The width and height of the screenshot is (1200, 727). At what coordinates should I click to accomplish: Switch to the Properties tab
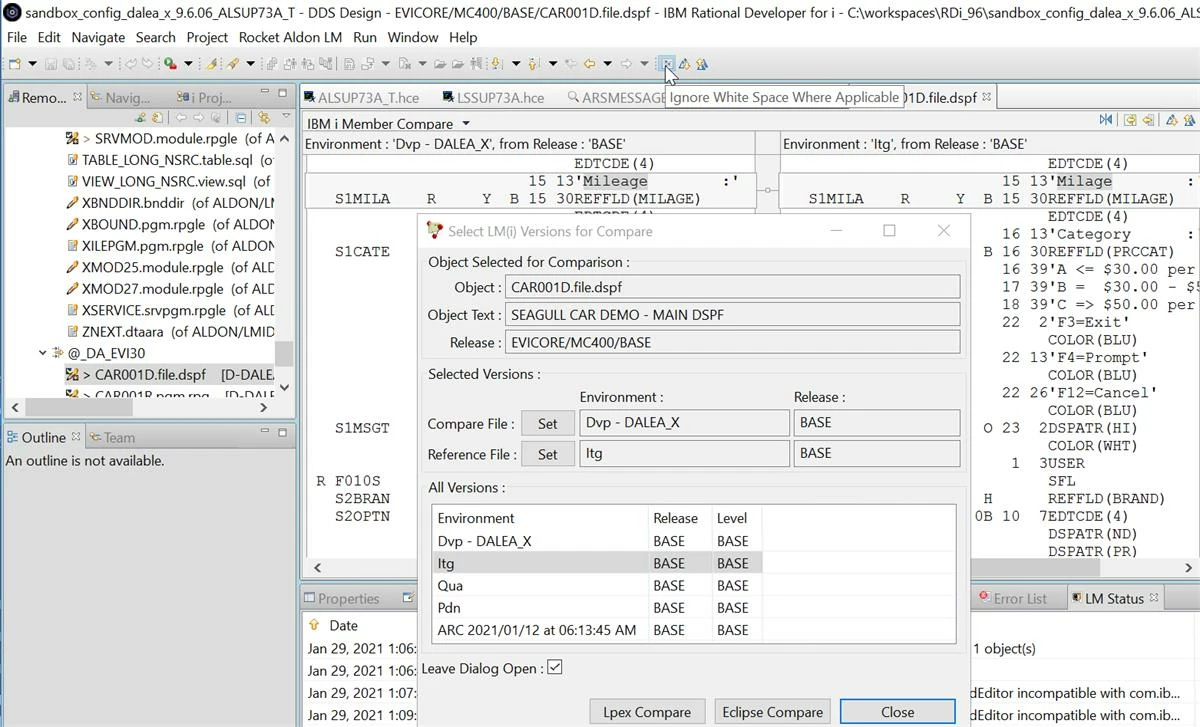pos(341,598)
